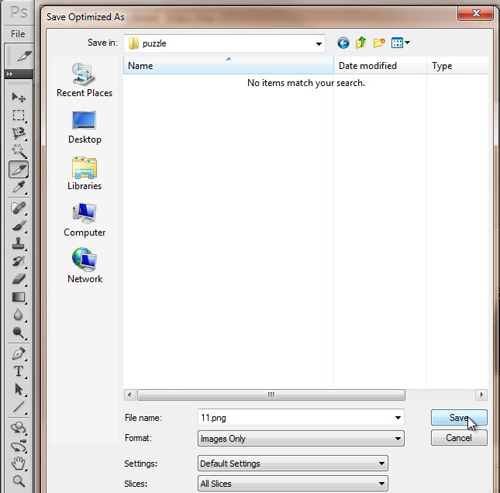Expand the Save in folder dropdown
The height and width of the screenshot is (493, 500).
[319, 44]
